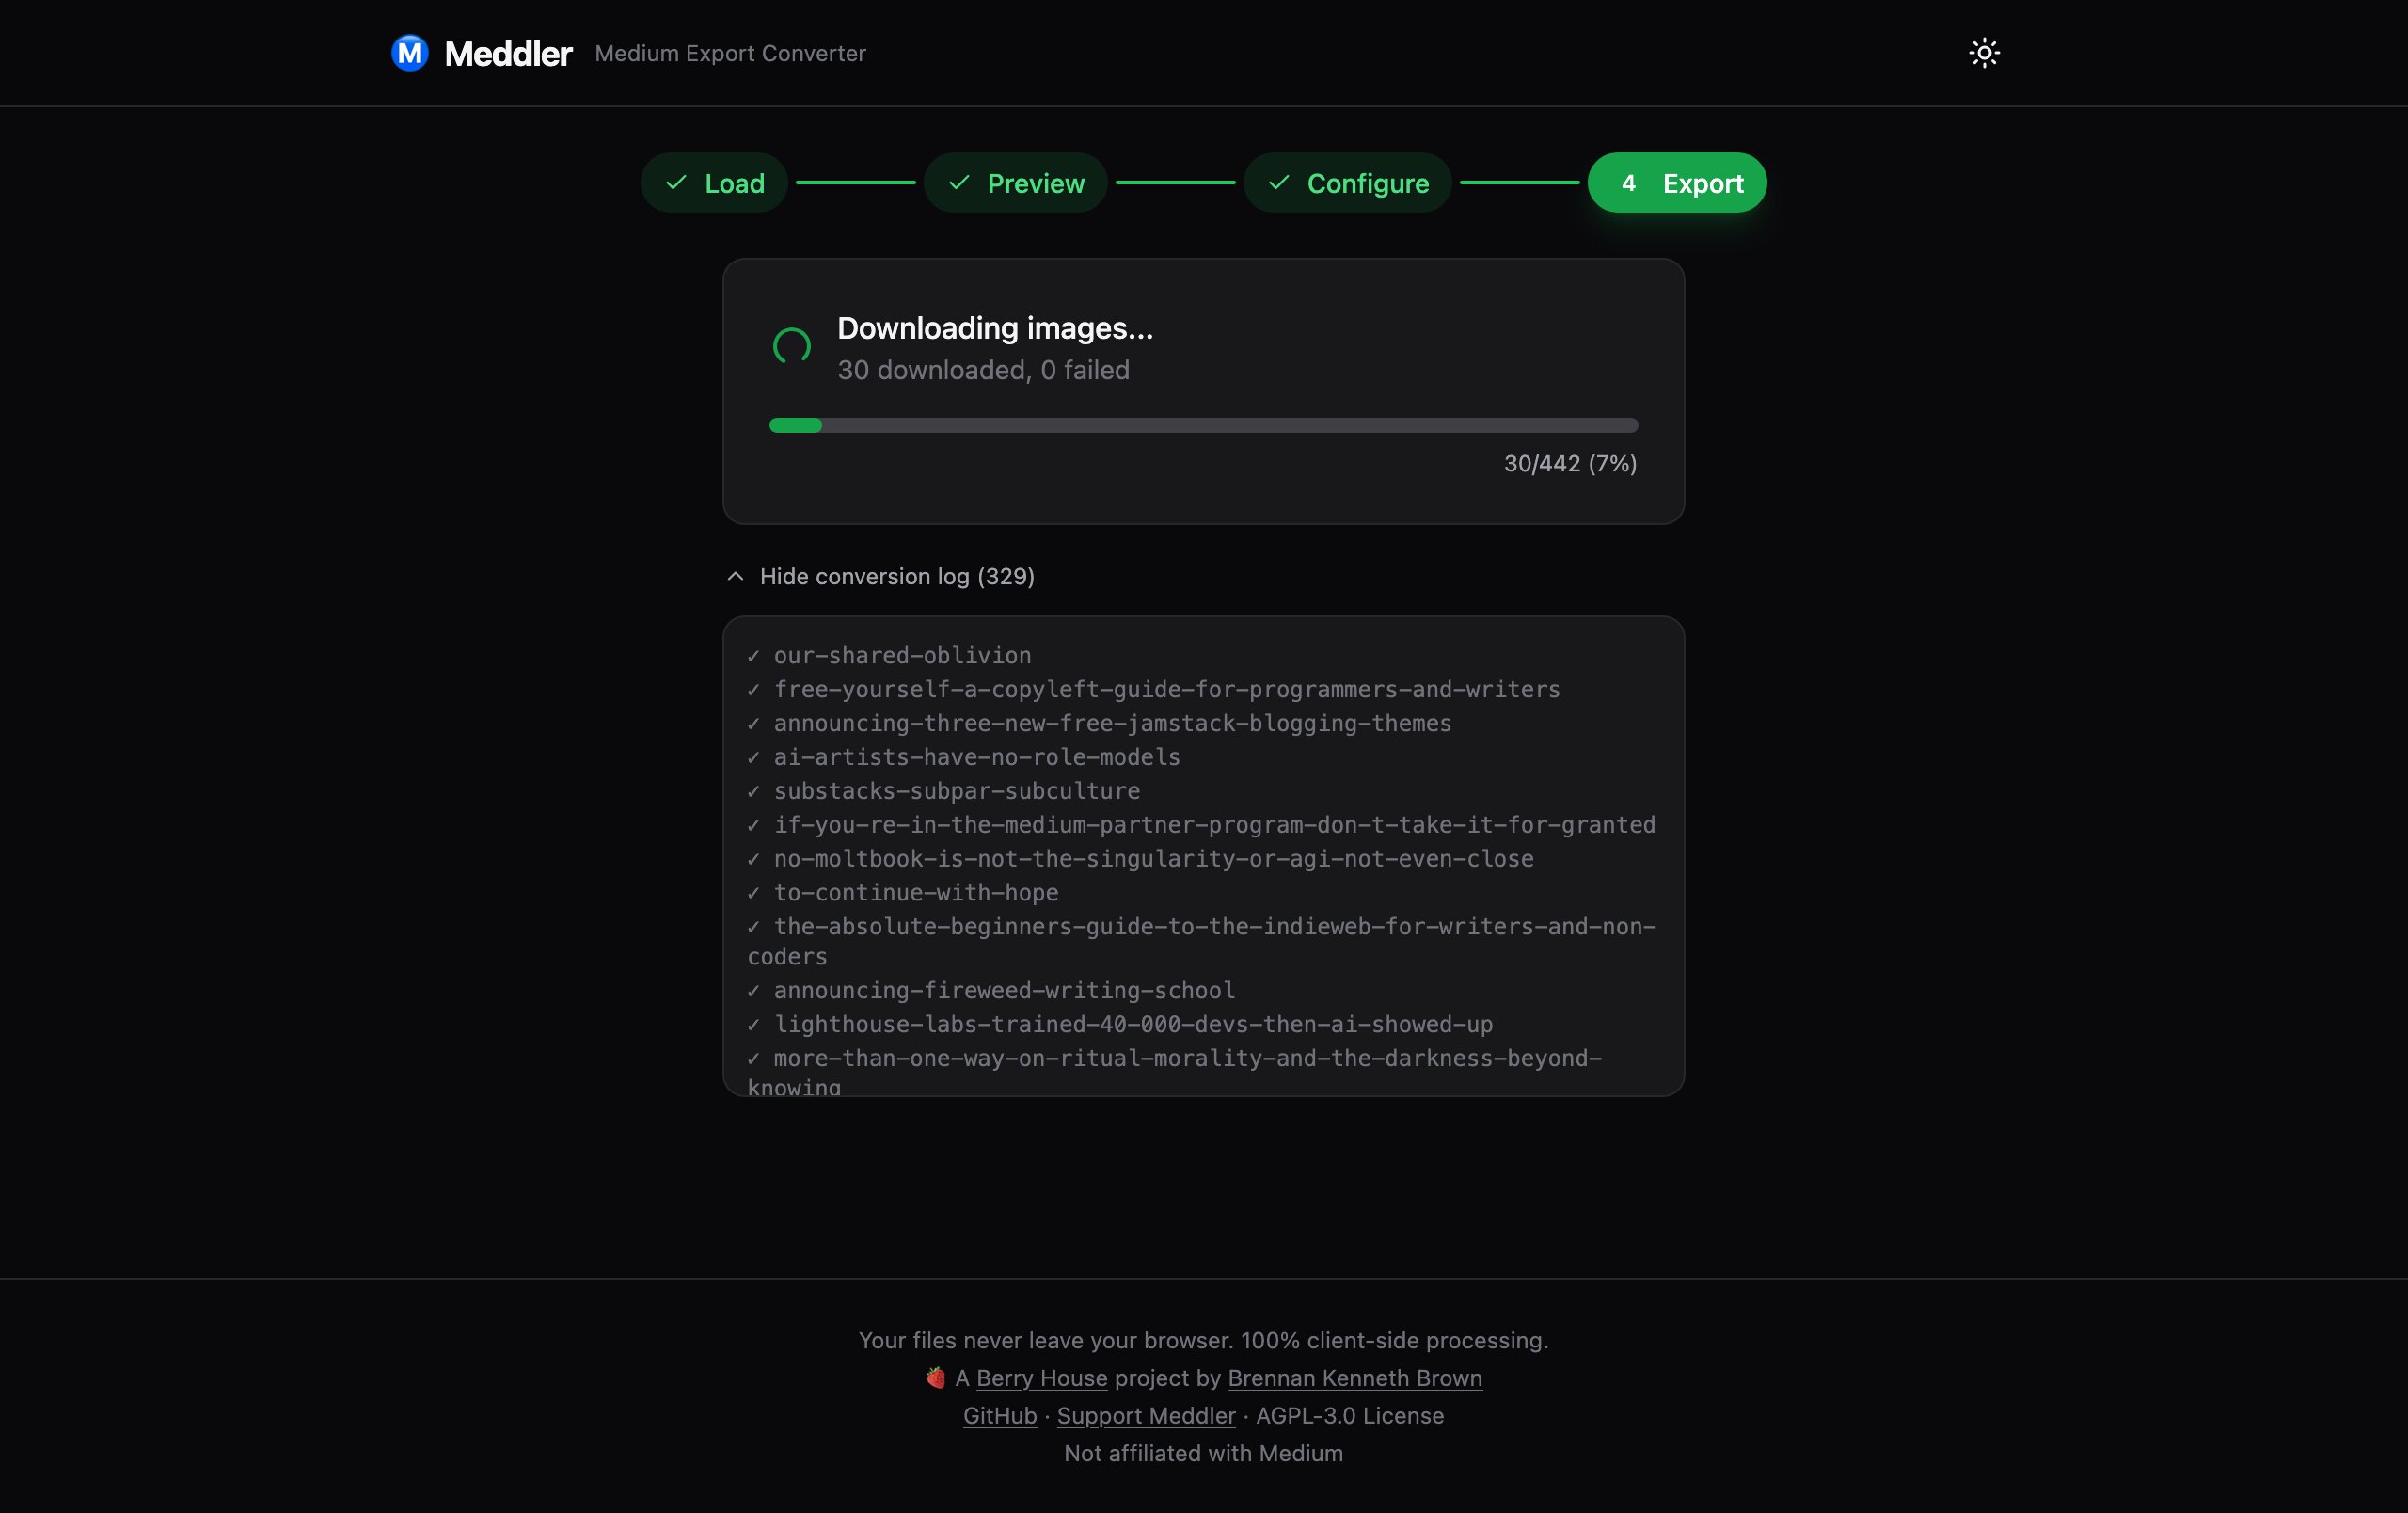The image size is (2408, 1513).
Task: Open the GitHub link
Action: coord(998,1415)
